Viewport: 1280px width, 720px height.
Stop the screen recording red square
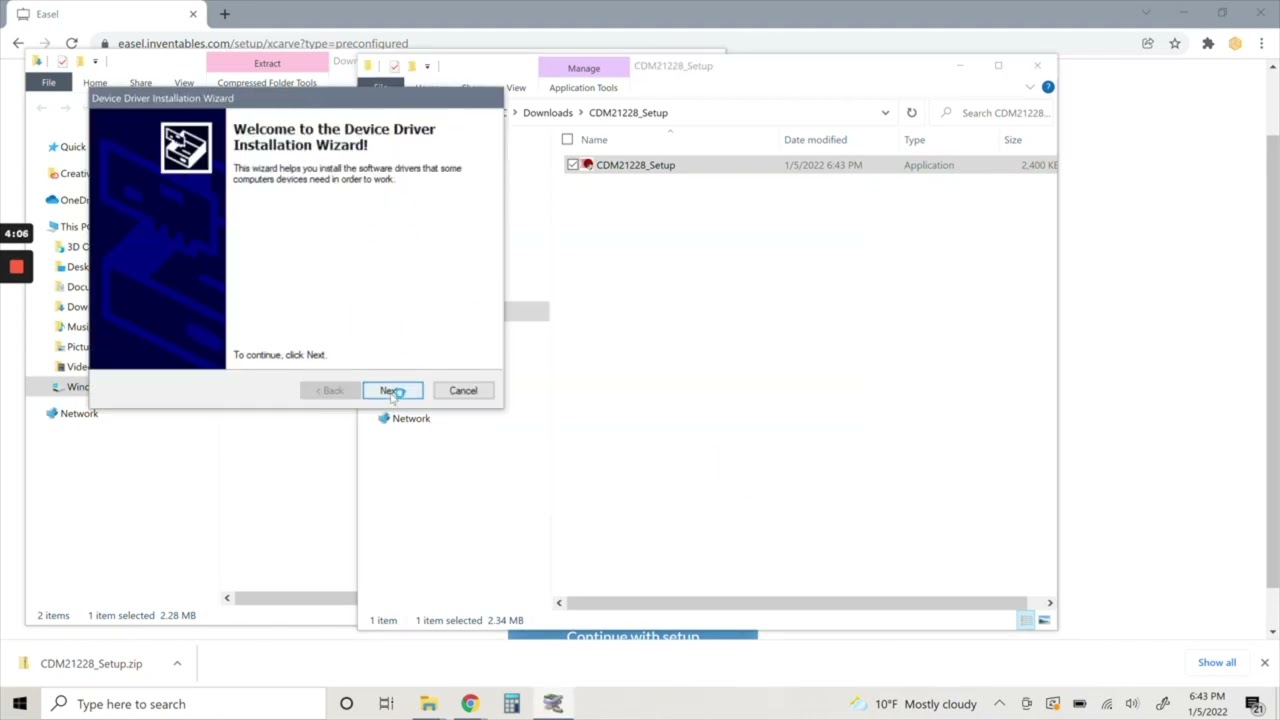16,267
